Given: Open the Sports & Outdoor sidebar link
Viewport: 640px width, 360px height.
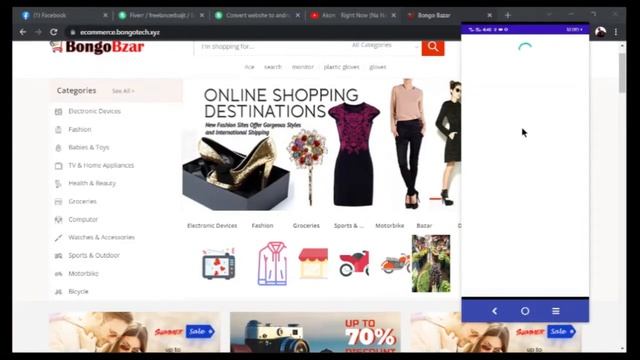Looking at the screenshot, I should pyautogui.click(x=94, y=255).
